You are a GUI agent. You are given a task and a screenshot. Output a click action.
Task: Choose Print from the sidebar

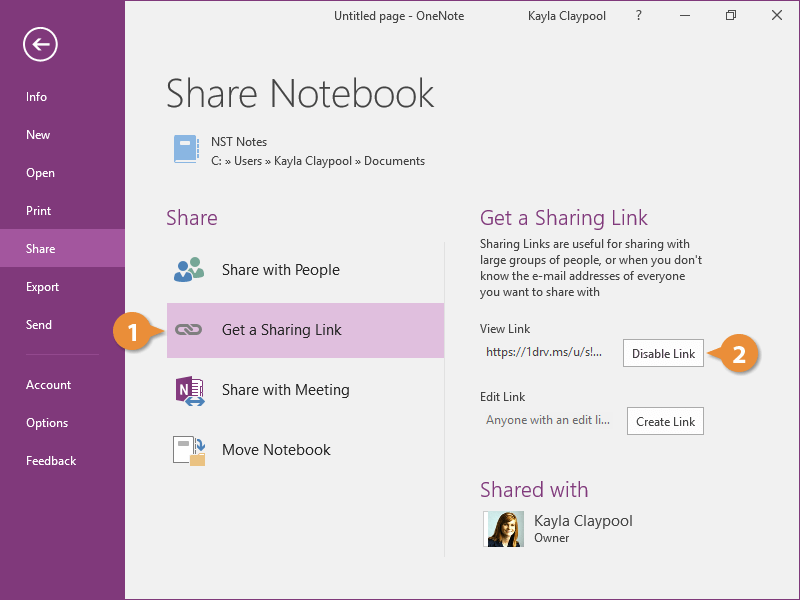(x=38, y=211)
